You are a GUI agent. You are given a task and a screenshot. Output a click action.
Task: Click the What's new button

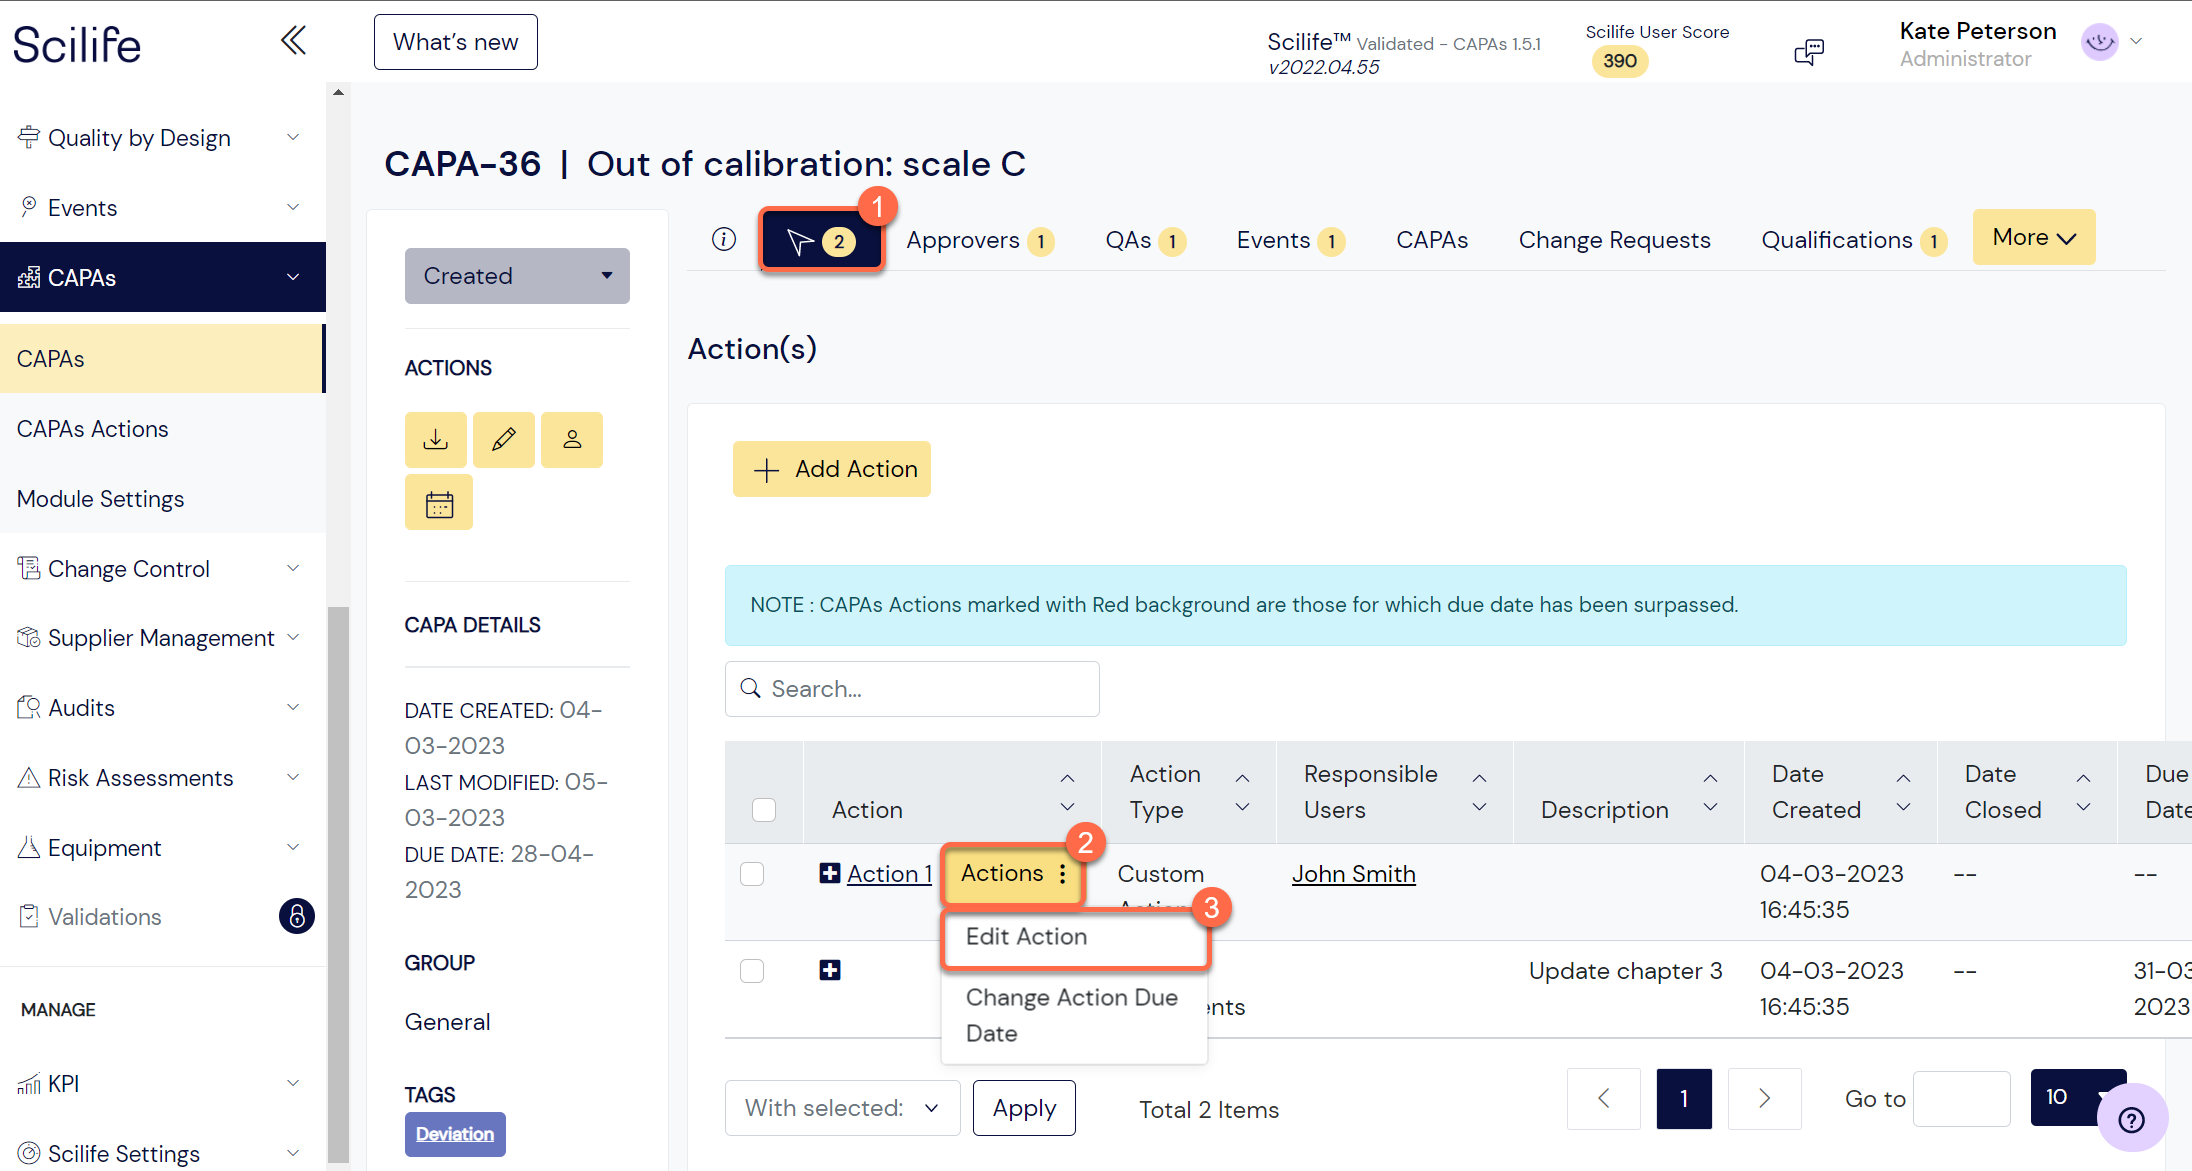tap(456, 42)
